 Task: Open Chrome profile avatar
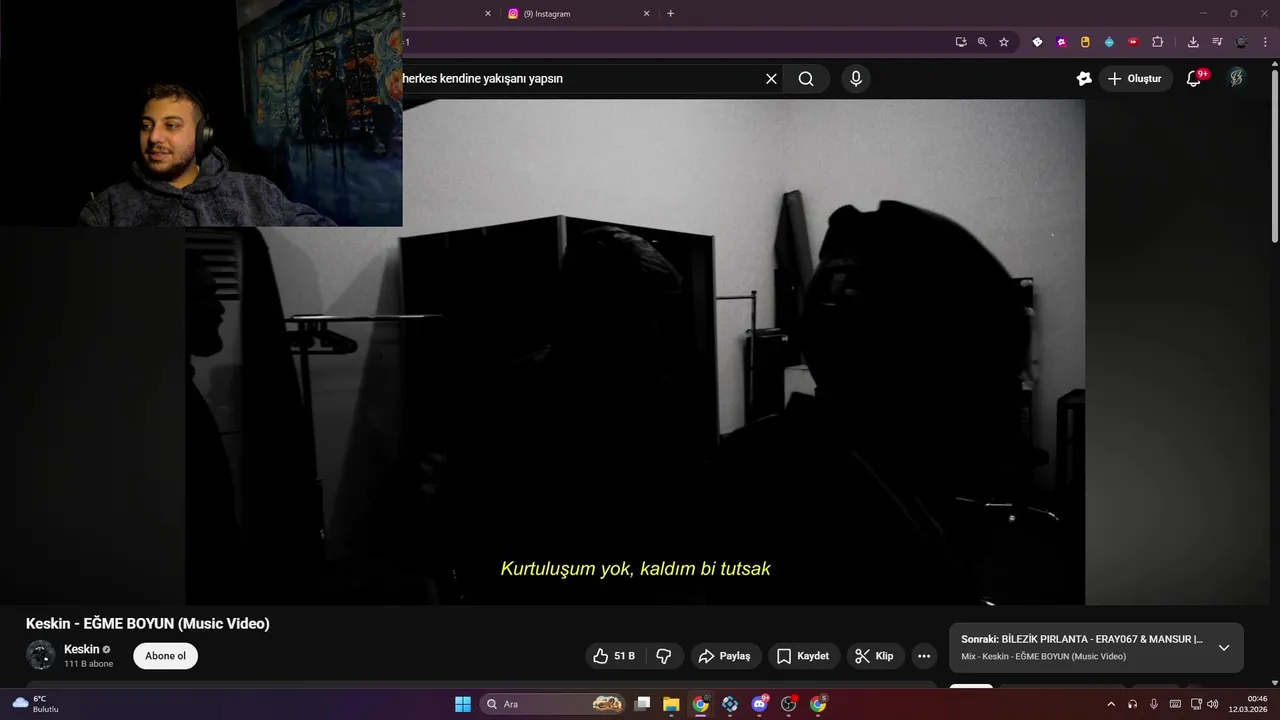tap(1242, 42)
